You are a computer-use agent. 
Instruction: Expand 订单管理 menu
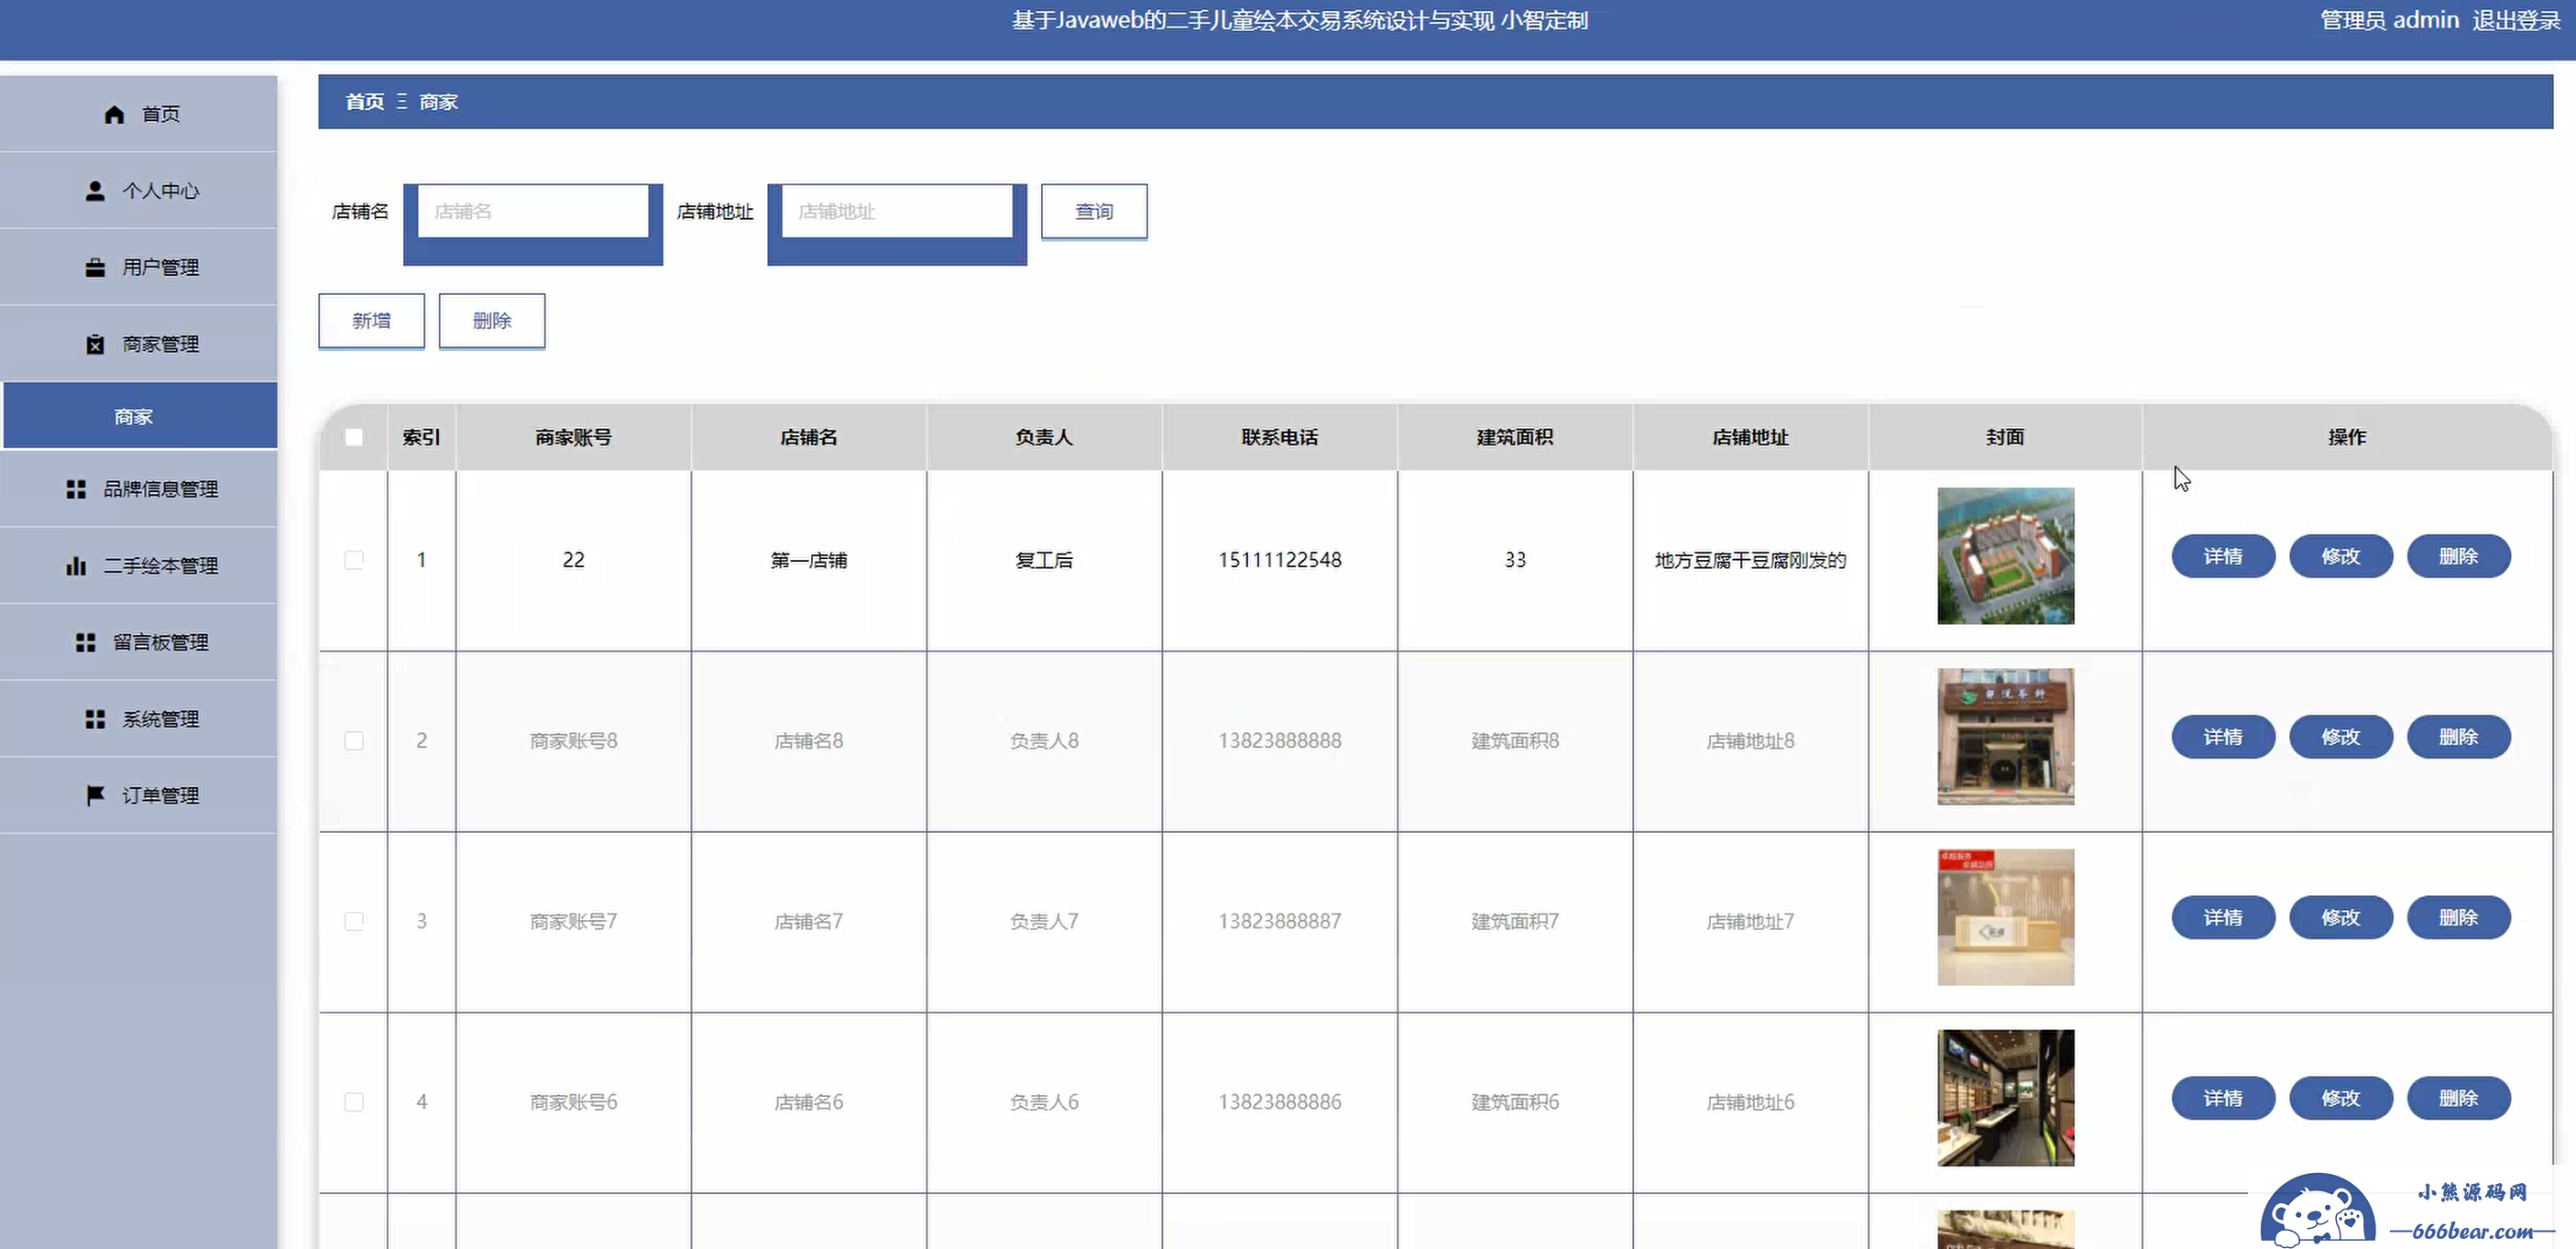pyautogui.click(x=139, y=795)
